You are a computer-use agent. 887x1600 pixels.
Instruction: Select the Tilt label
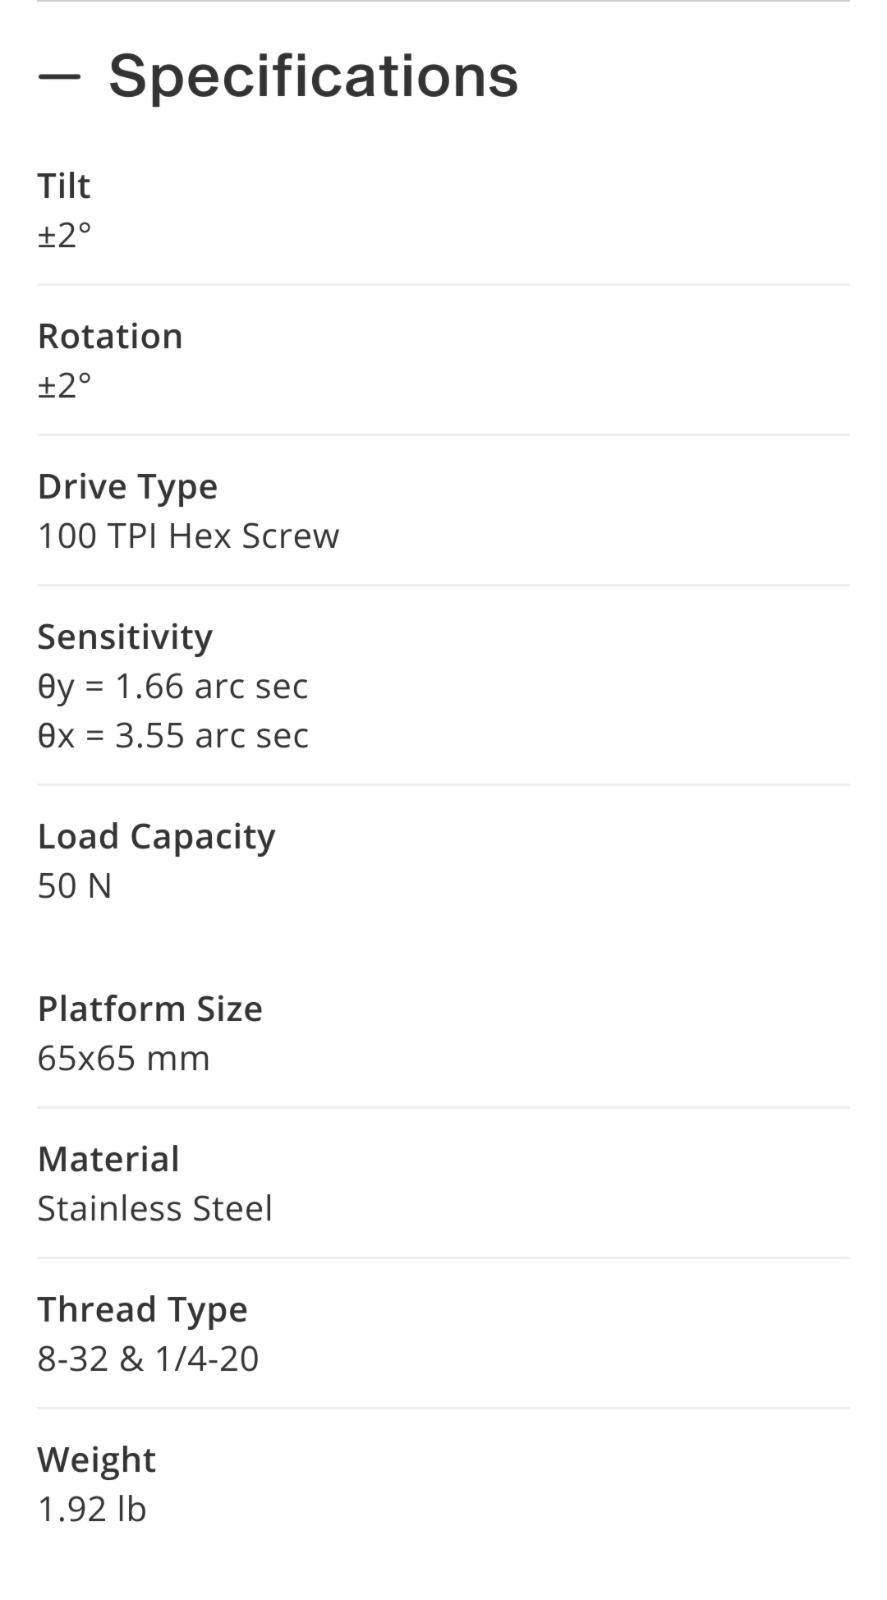(64, 186)
